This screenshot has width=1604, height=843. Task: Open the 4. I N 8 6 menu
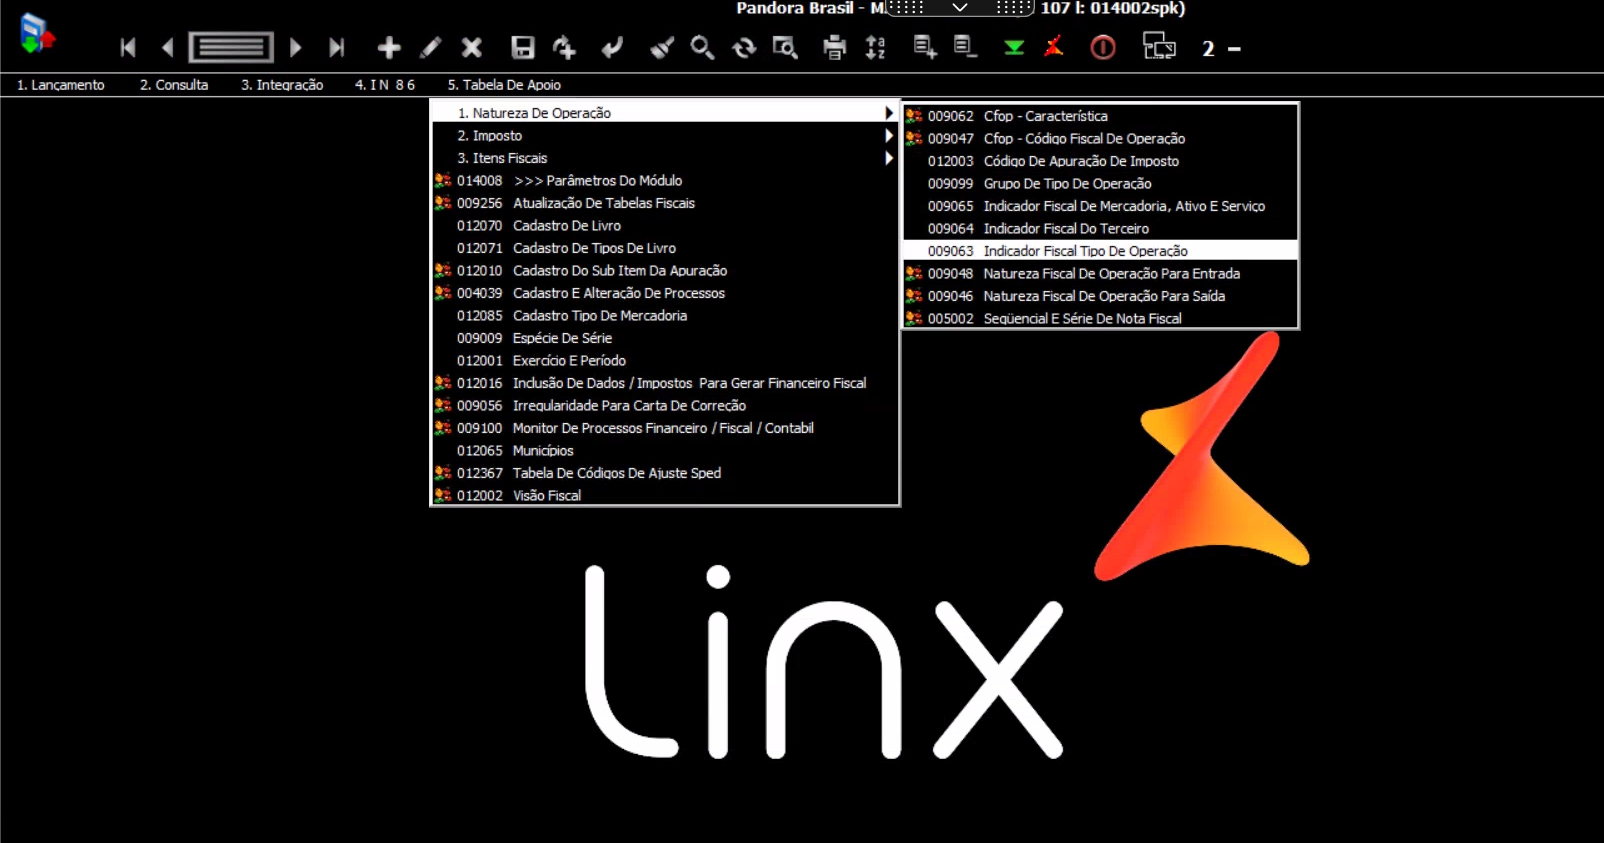point(385,85)
